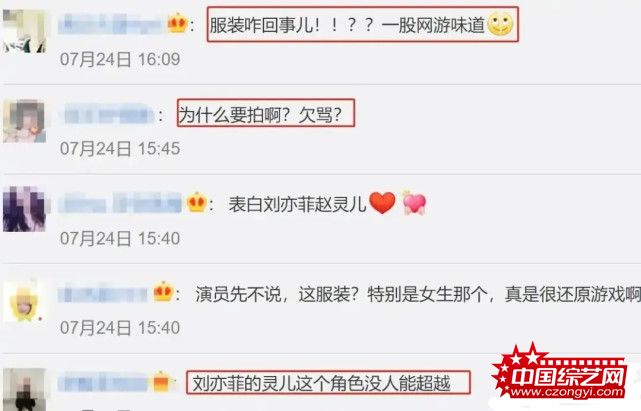Select the comment 服装咋回事儿 一股网游味道
The height and width of the screenshot is (411, 641).
(363, 25)
